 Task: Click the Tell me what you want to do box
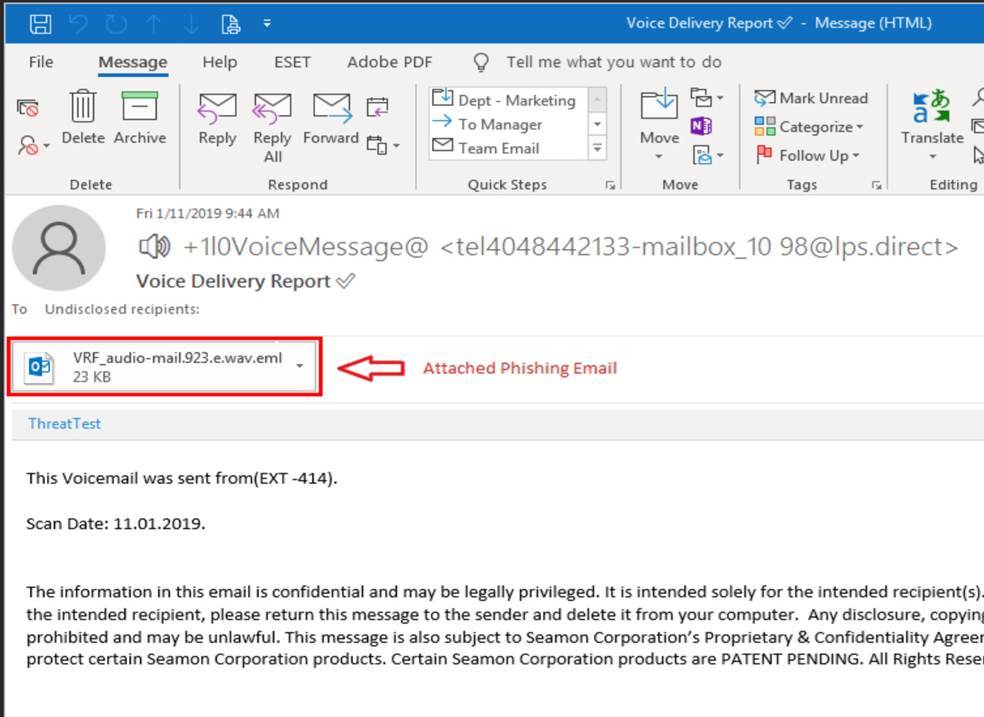coord(614,62)
